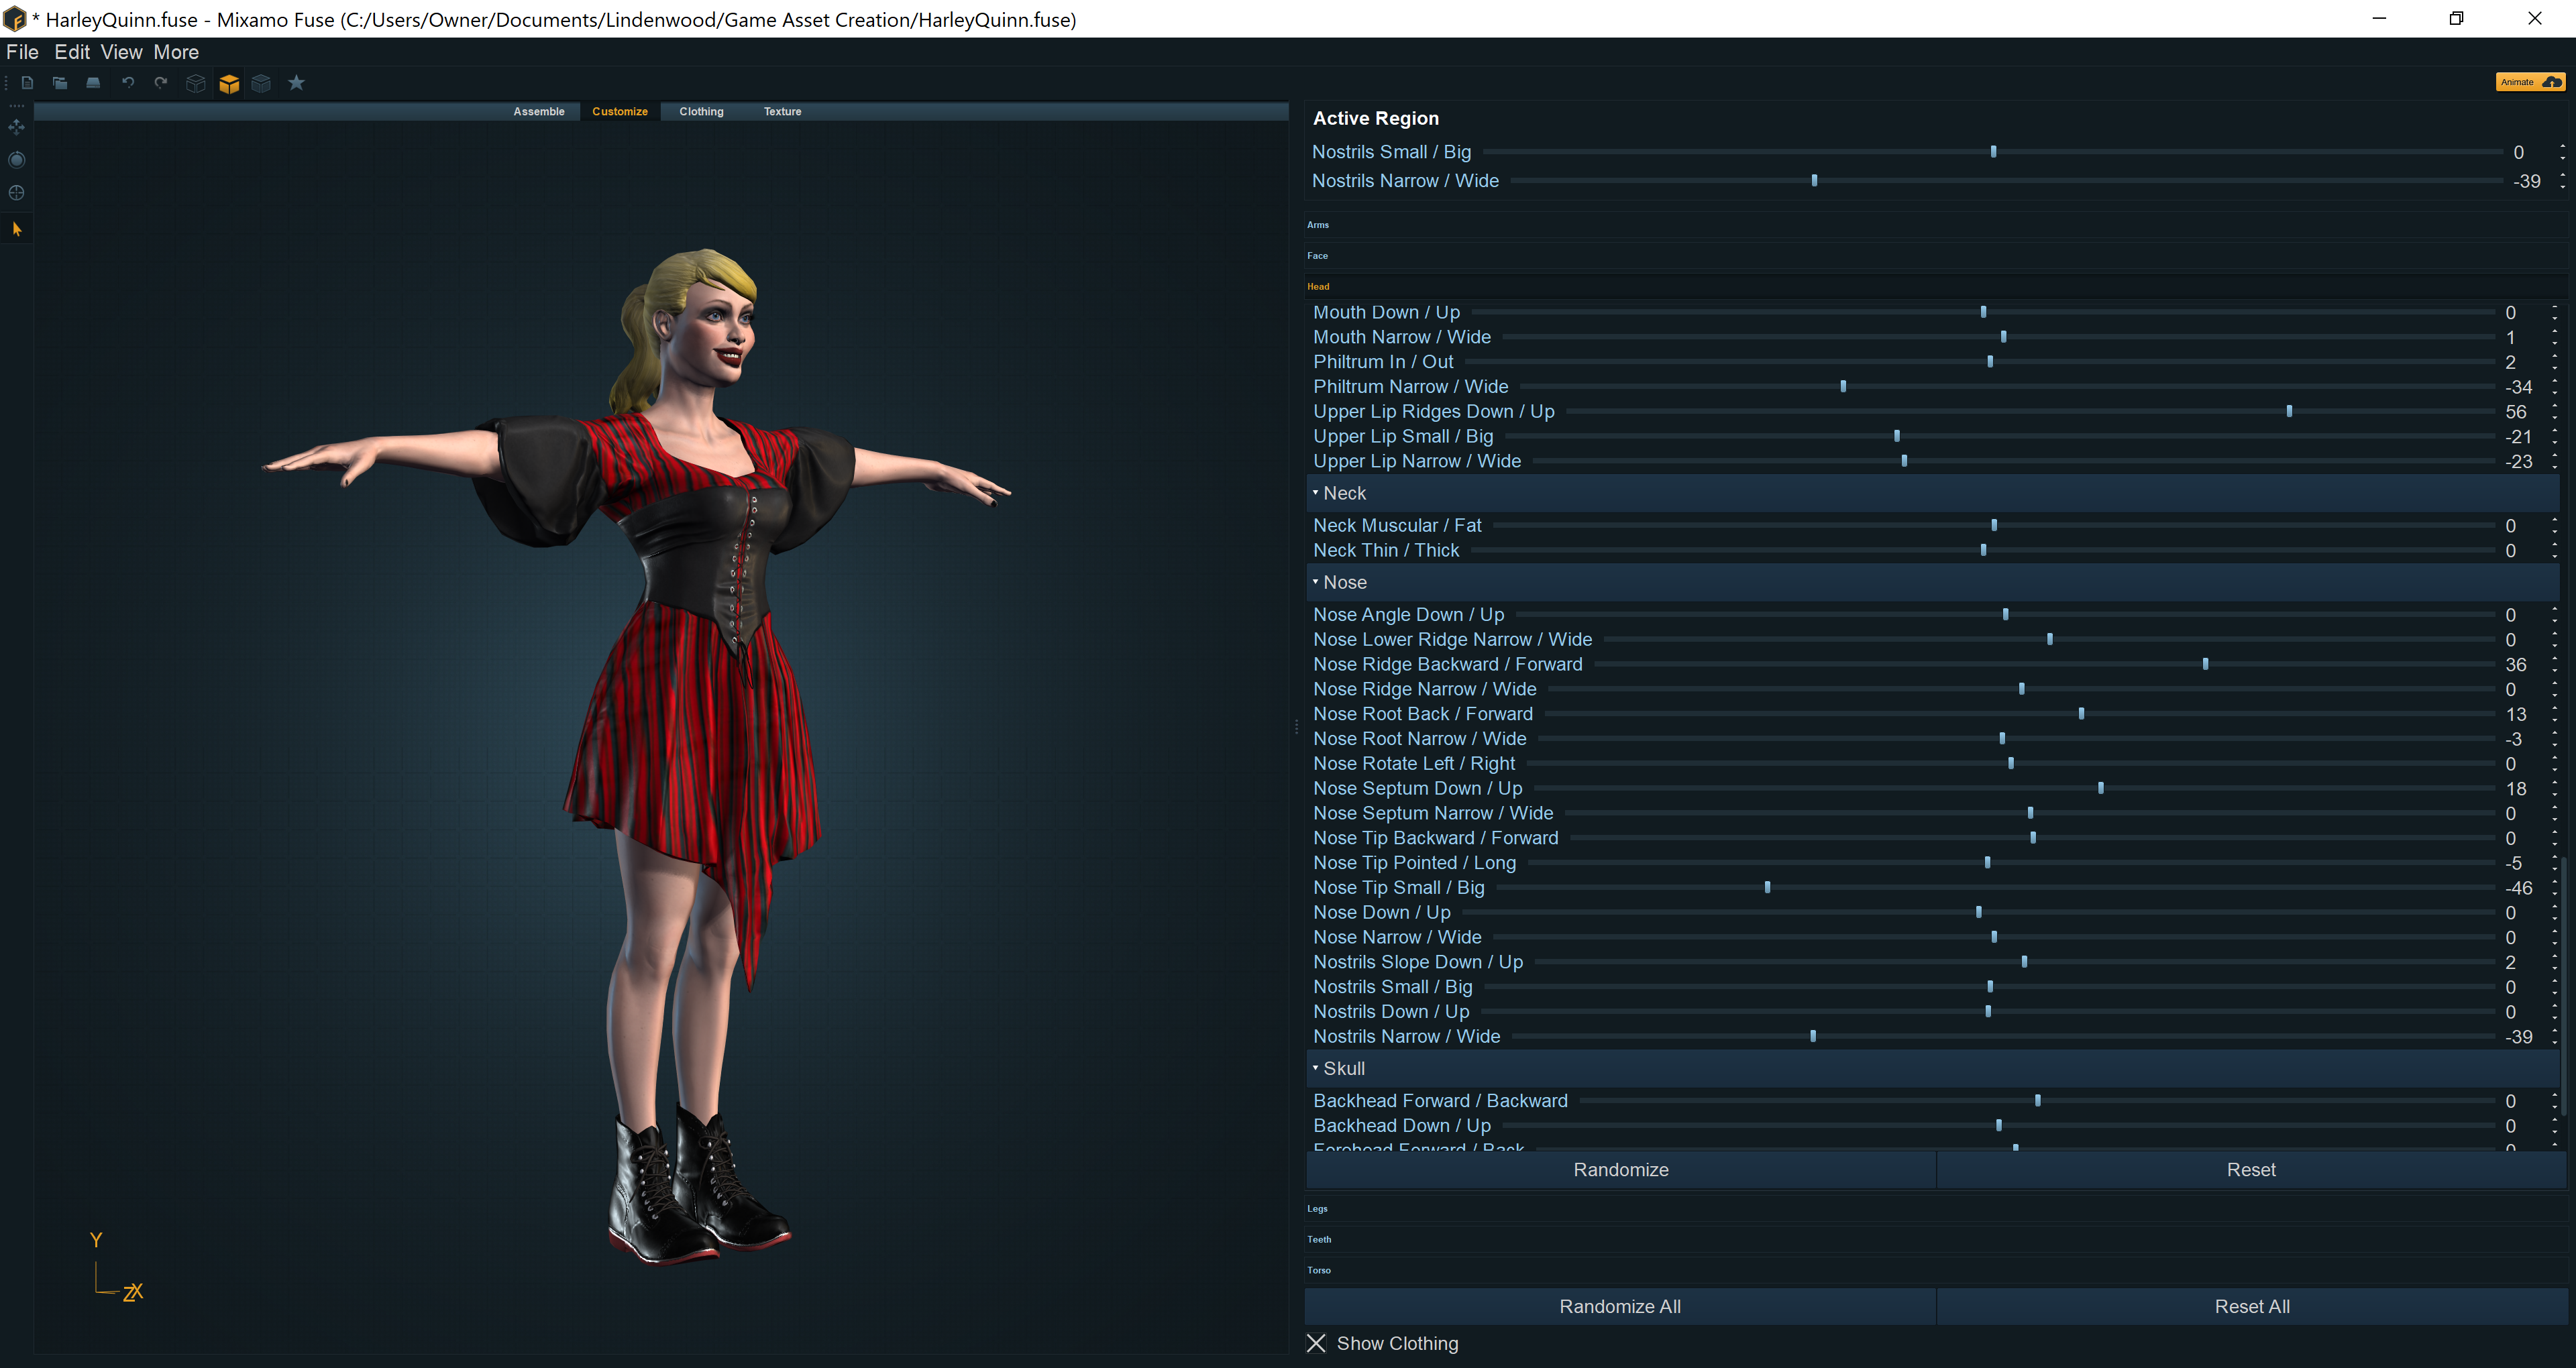
Task: Click the Upper Lip Small / Big value -21
Action: point(2518,437)
